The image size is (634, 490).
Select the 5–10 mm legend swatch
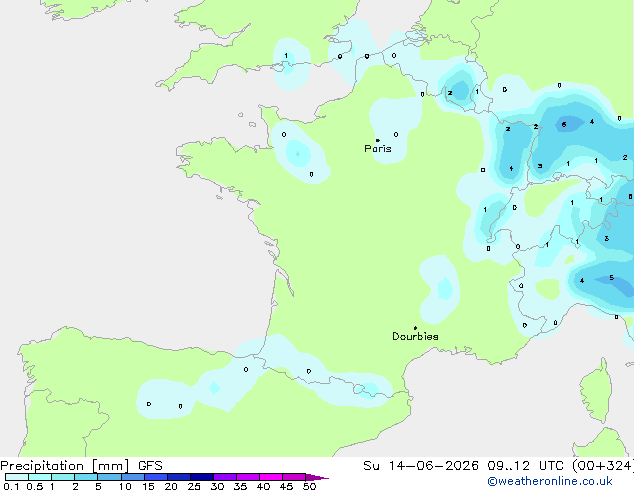109,477
